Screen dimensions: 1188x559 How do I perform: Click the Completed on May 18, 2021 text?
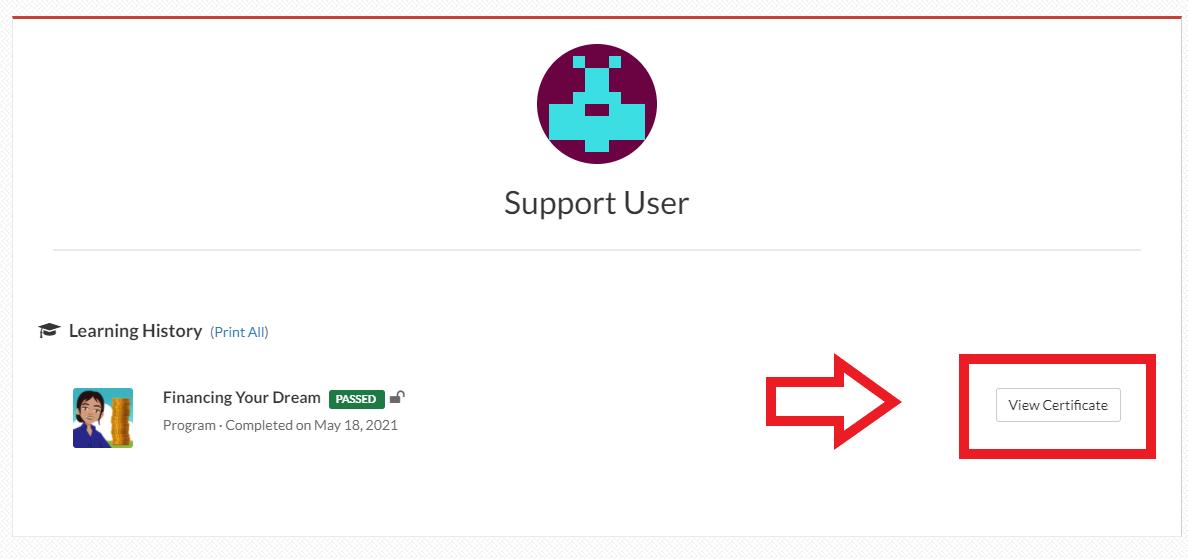tap(311, 425)
